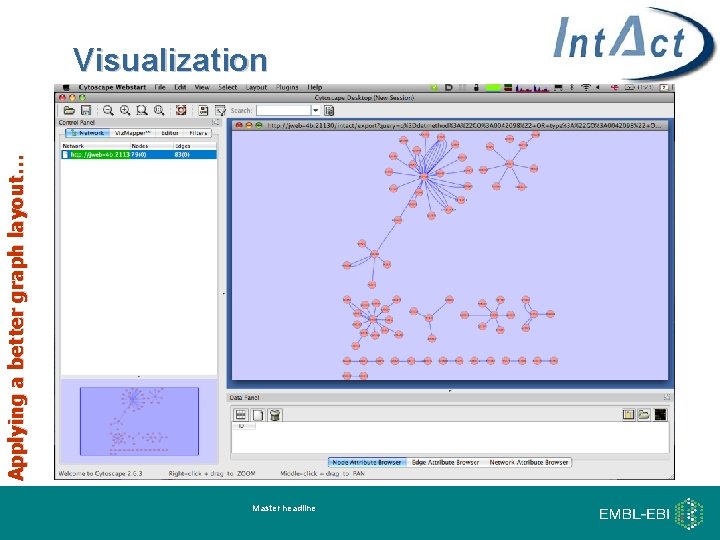Click the black map icon in Data Panel

(660, 415)
